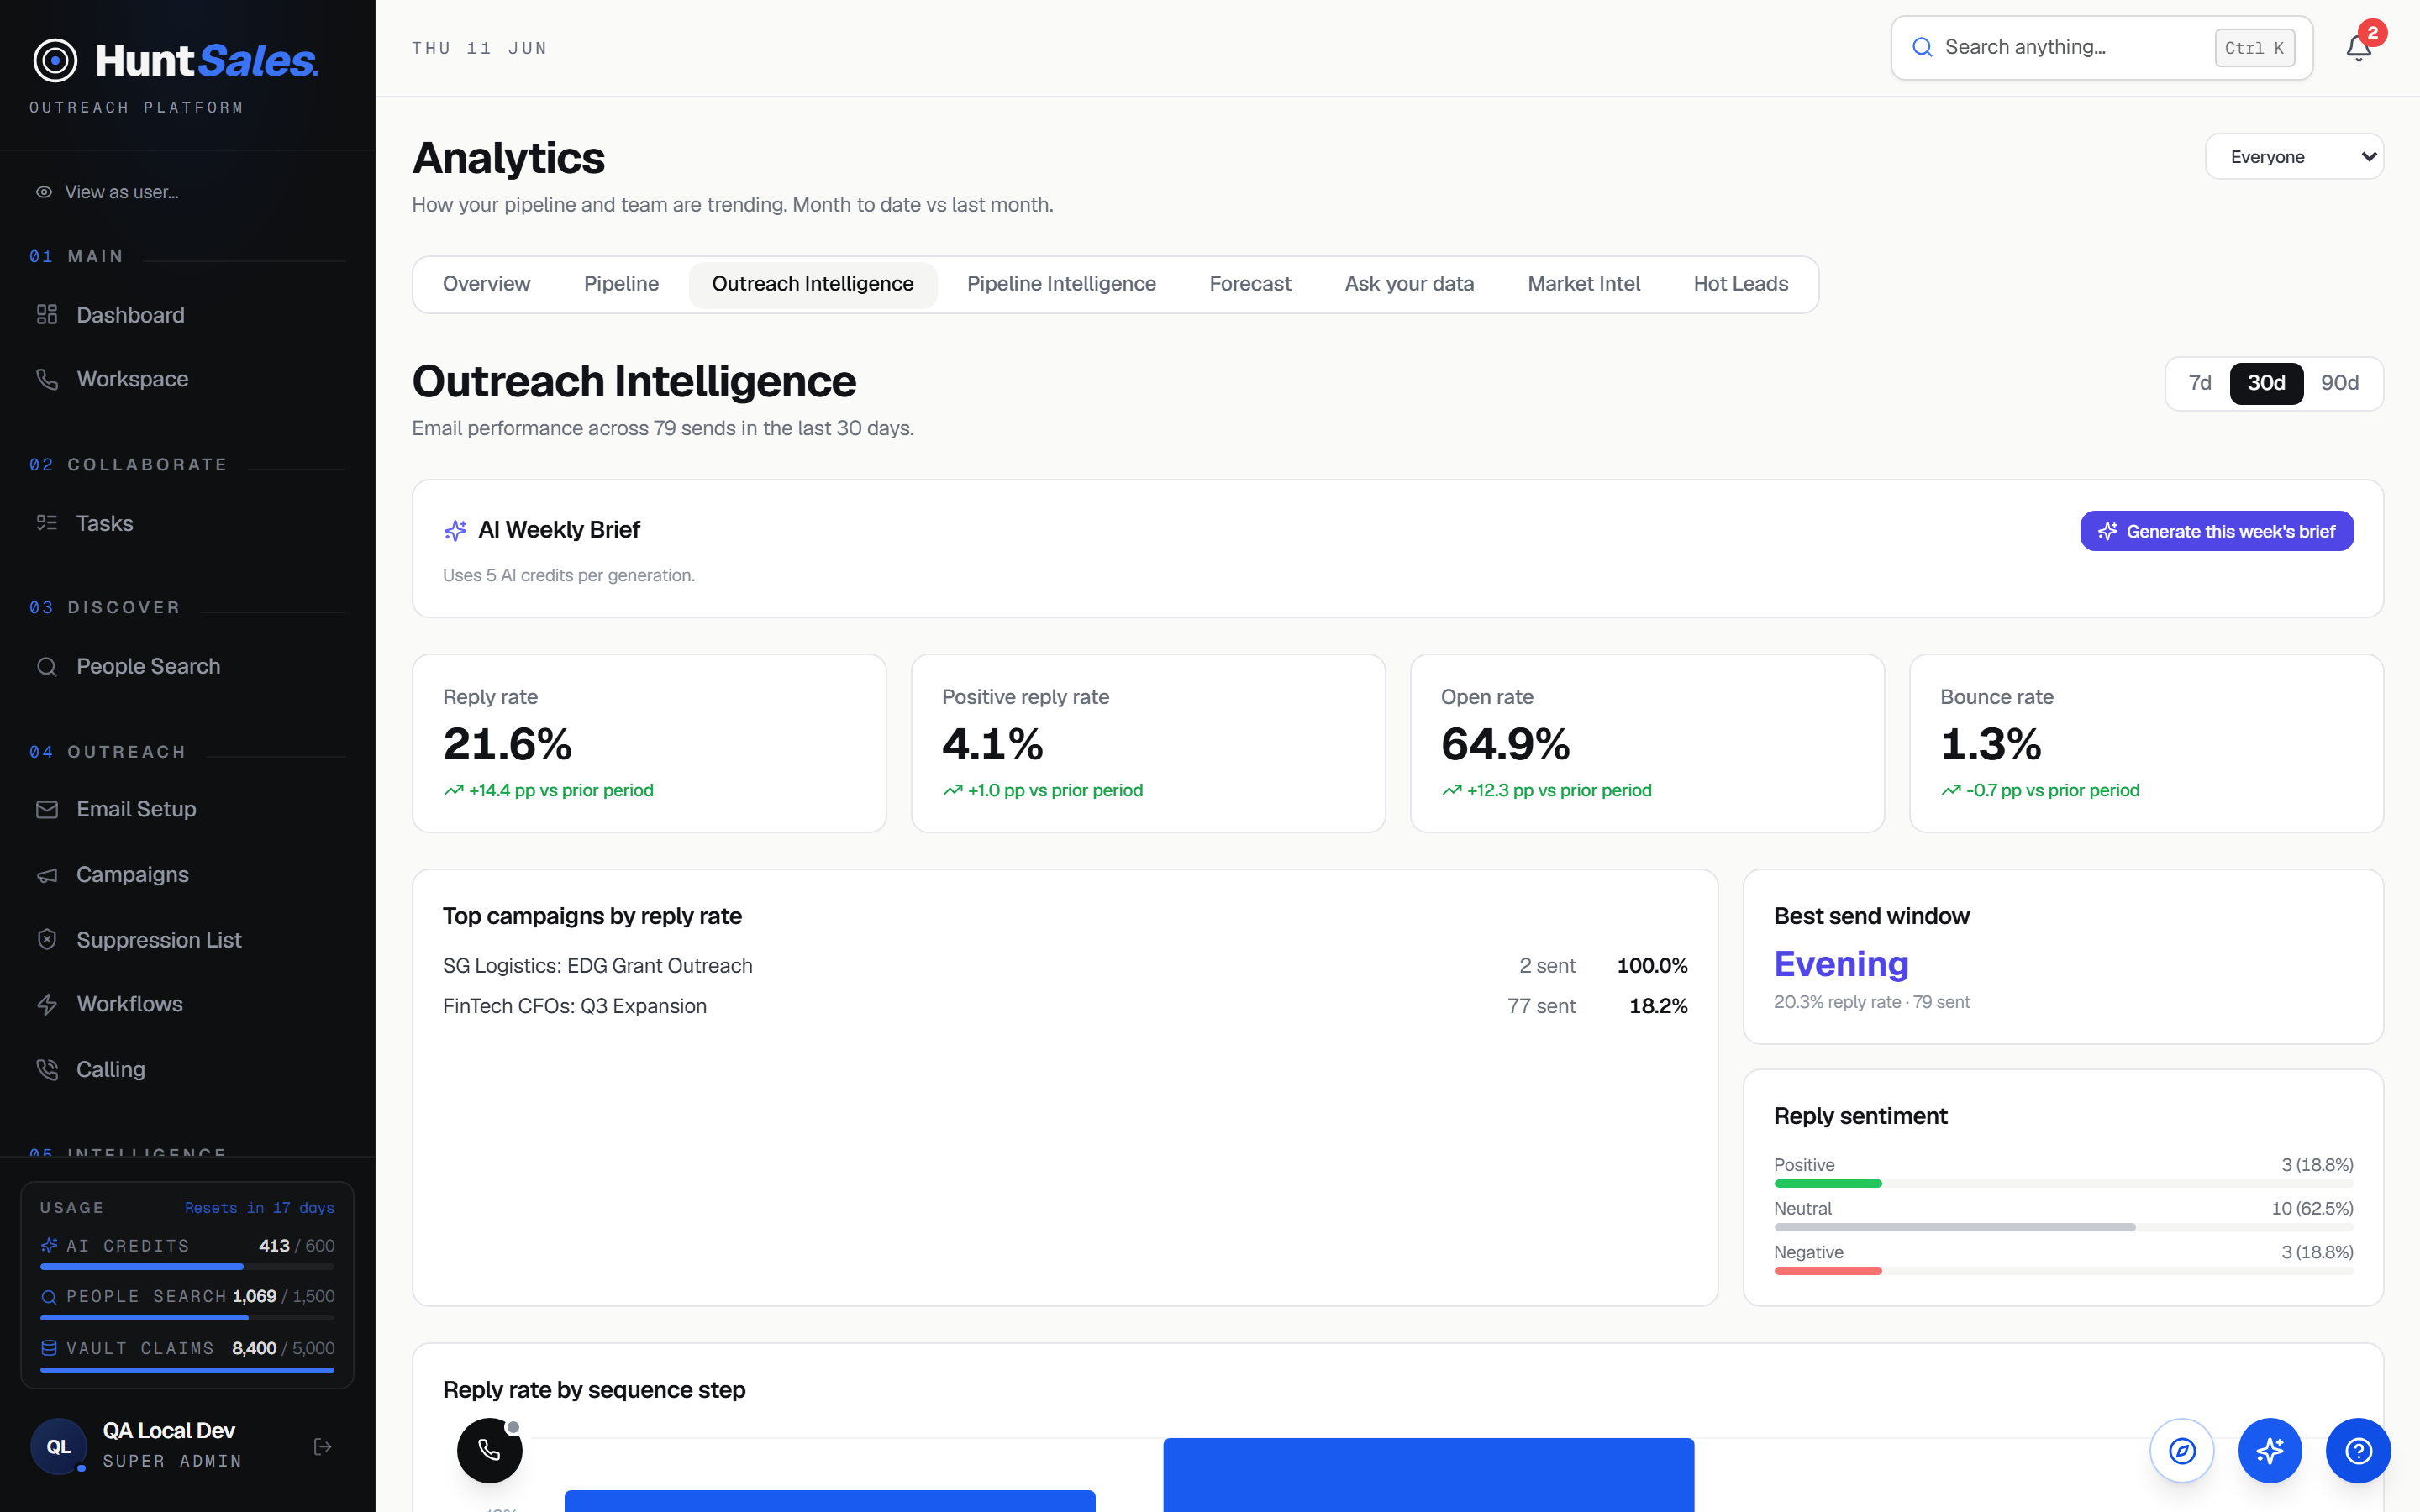Click the Reply rate trend arrow icon
Viewport: 2420px width, 1512px height.
click(x=453, y=790)
